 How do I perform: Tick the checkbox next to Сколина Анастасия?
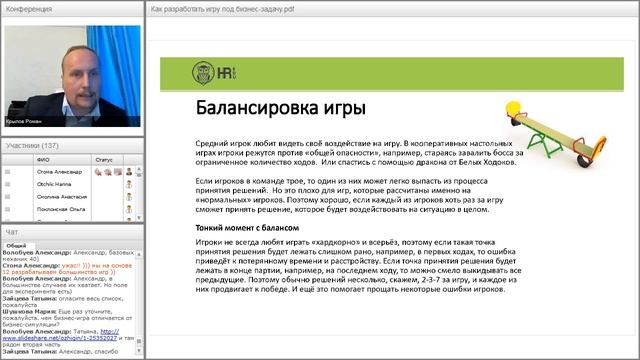tap(7, 197)
